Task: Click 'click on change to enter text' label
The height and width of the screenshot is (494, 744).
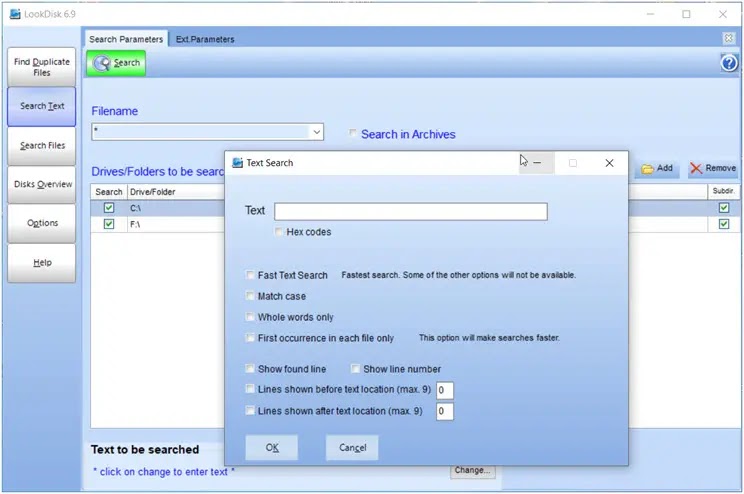Action: click(x=164, y=472)
